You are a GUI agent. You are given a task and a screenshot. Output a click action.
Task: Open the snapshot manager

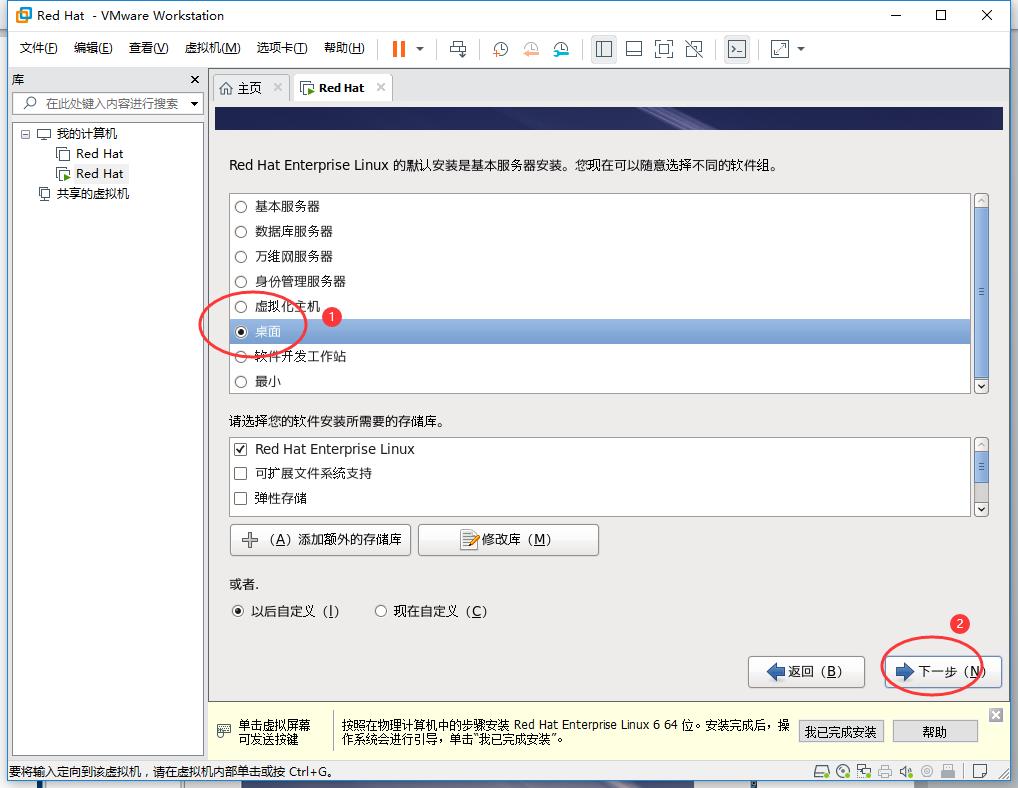pyautogui.click(x=561, y=49)
